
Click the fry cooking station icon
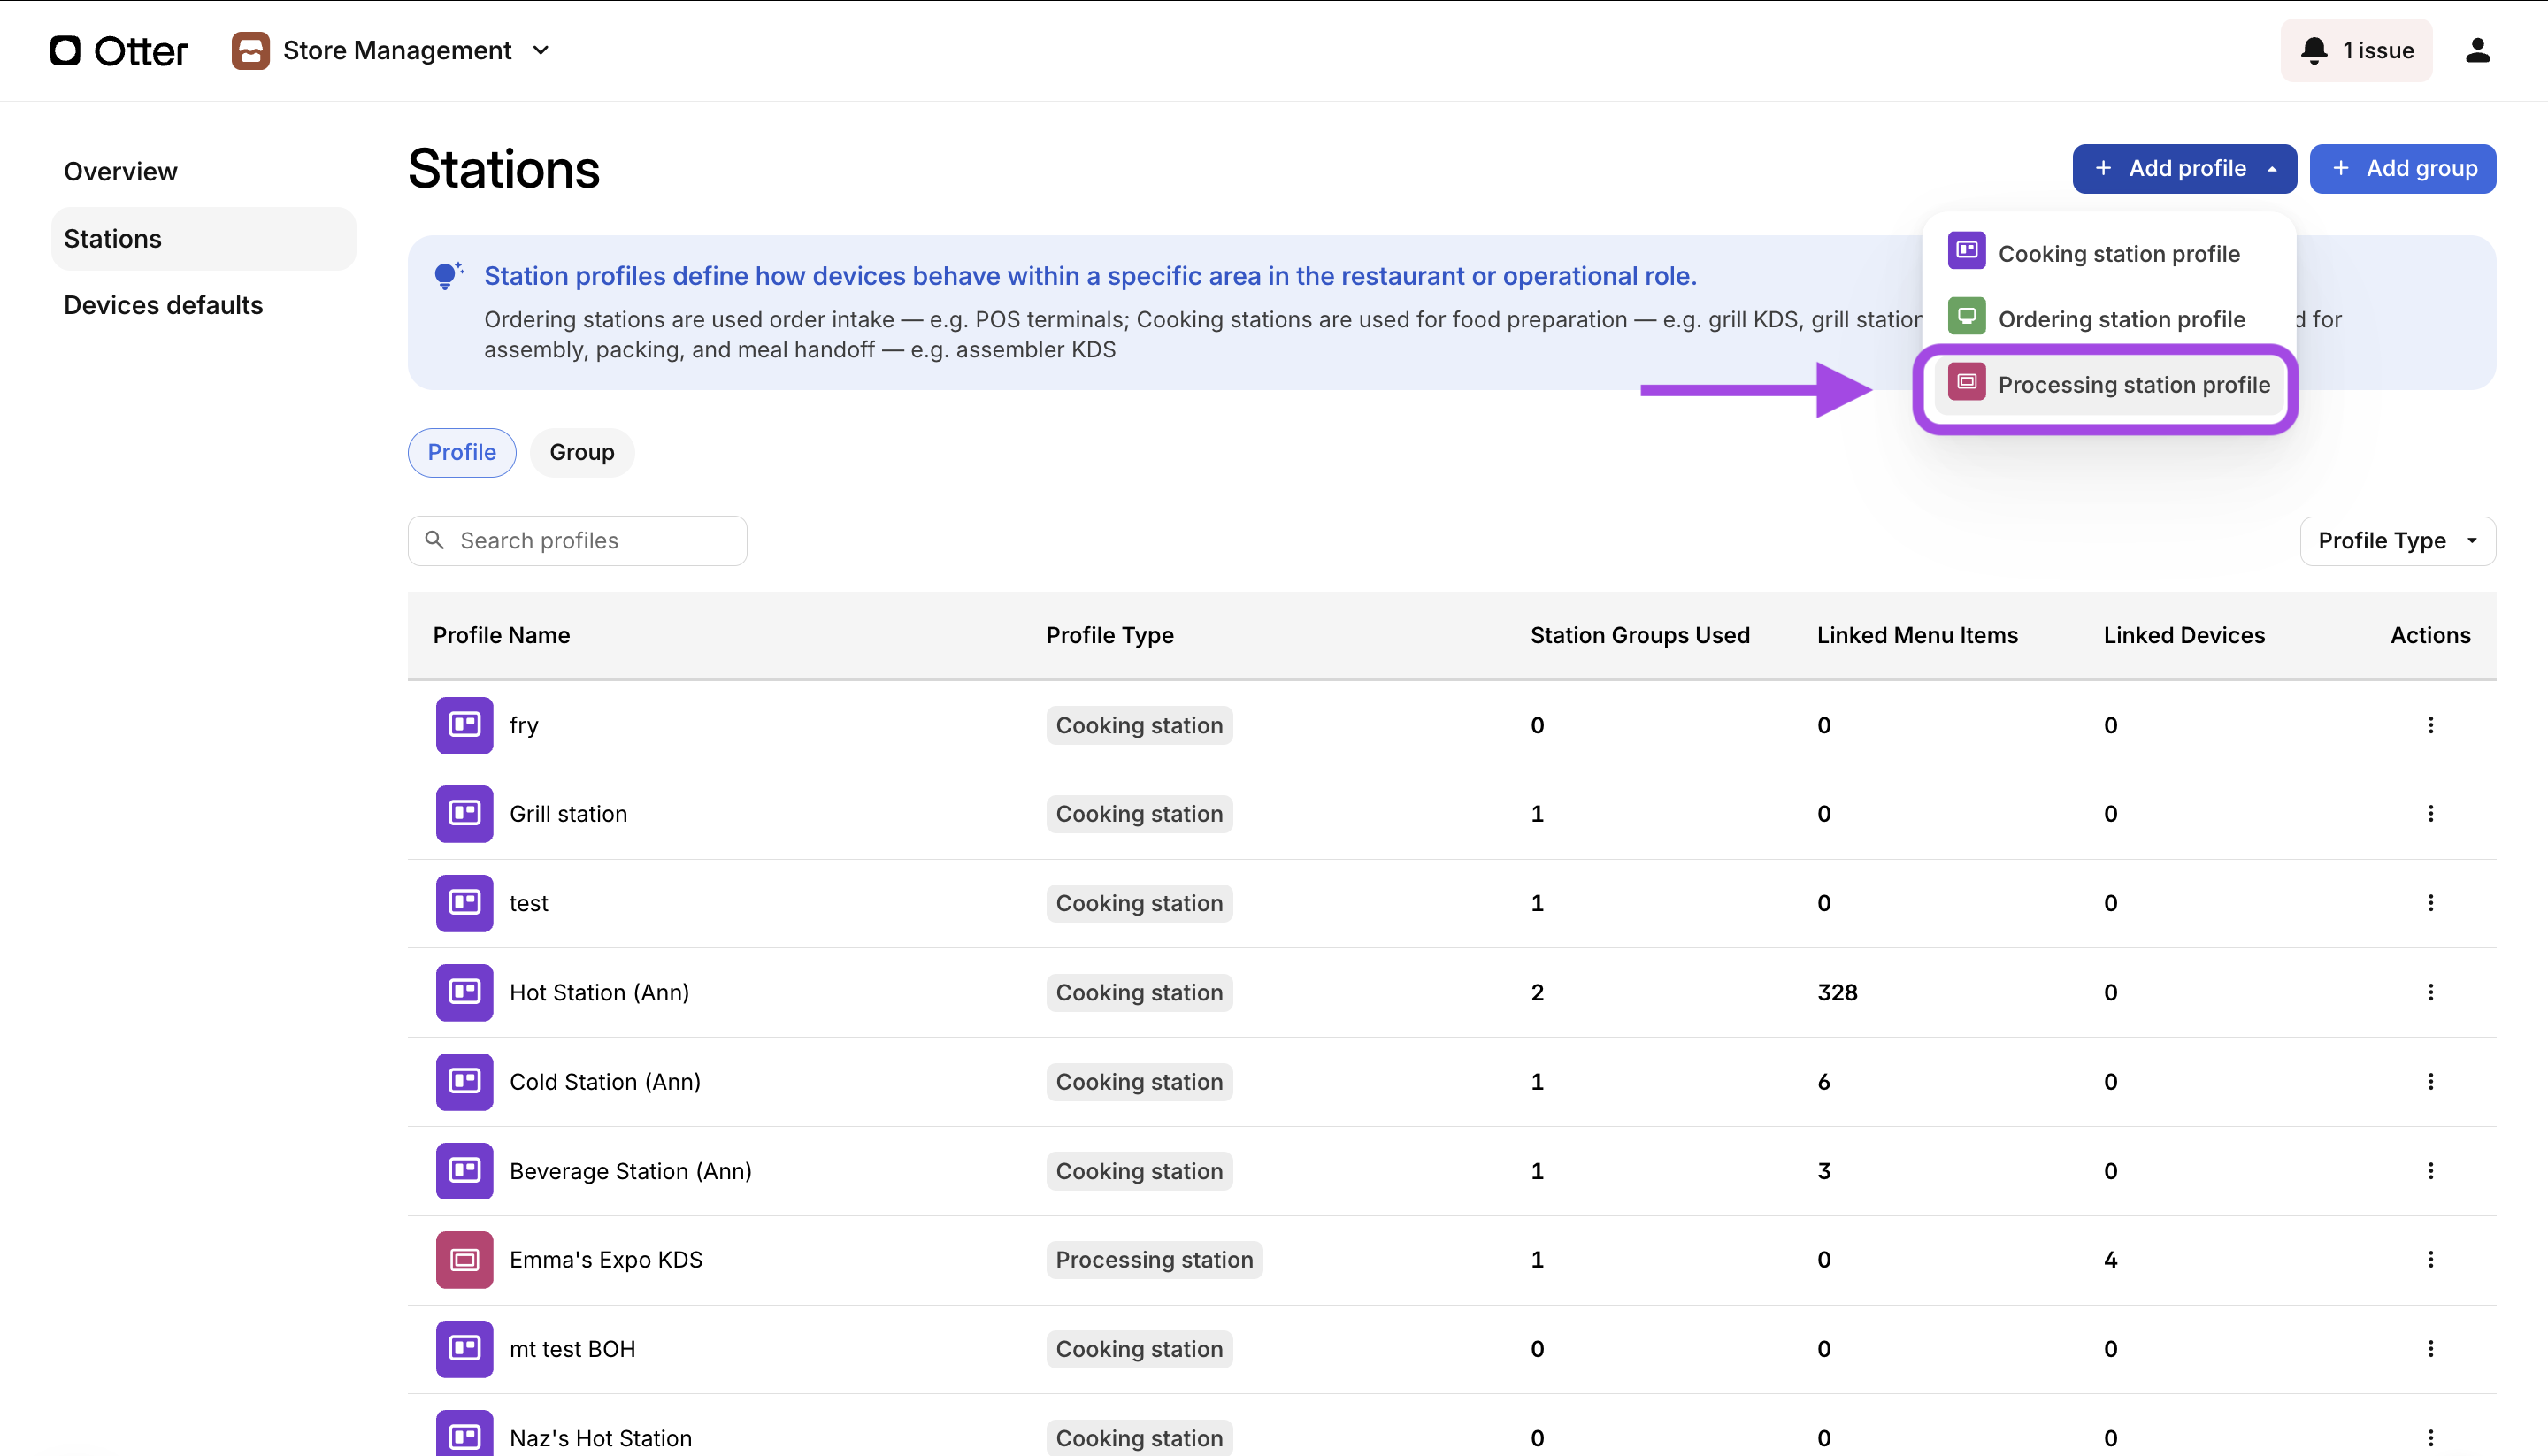click(464, 725)
